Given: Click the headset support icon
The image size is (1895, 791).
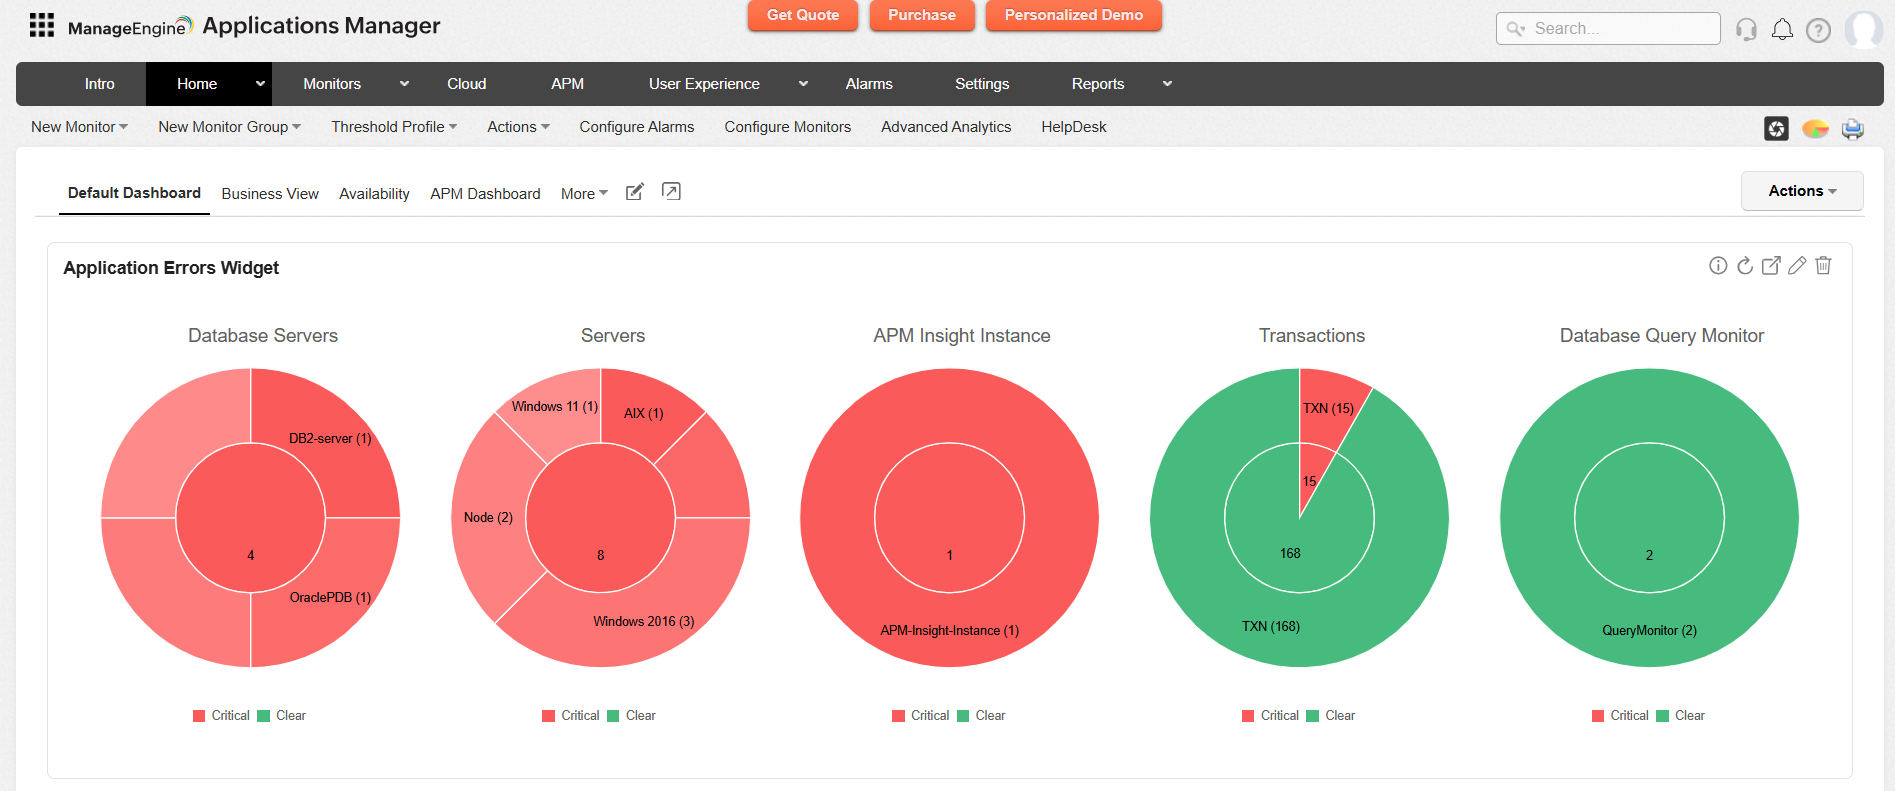Looking at the screenshot, I should 1746,29.
